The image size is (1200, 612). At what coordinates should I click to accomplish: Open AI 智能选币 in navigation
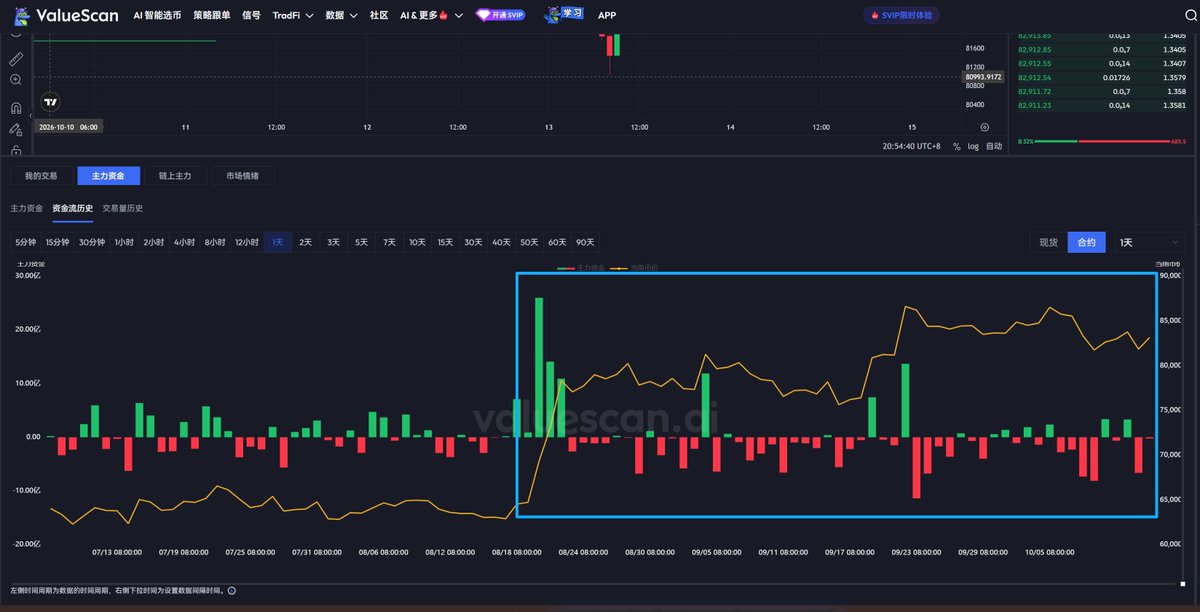pos(158,16)
